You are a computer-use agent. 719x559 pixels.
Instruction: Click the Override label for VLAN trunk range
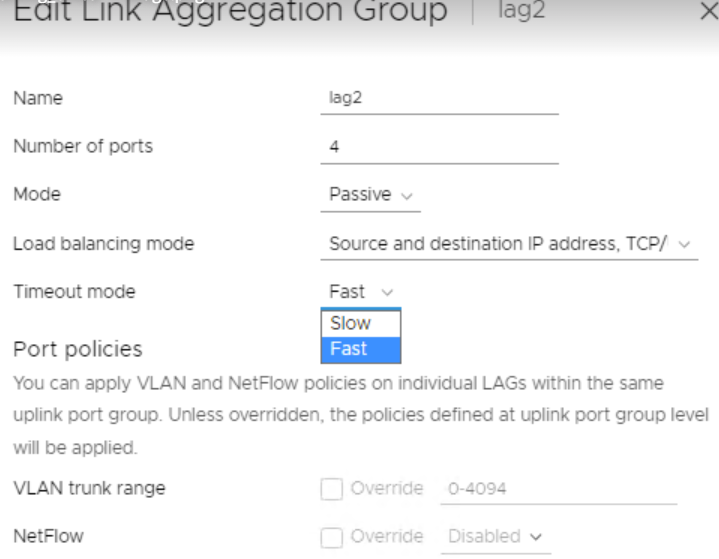coord(387,489)
